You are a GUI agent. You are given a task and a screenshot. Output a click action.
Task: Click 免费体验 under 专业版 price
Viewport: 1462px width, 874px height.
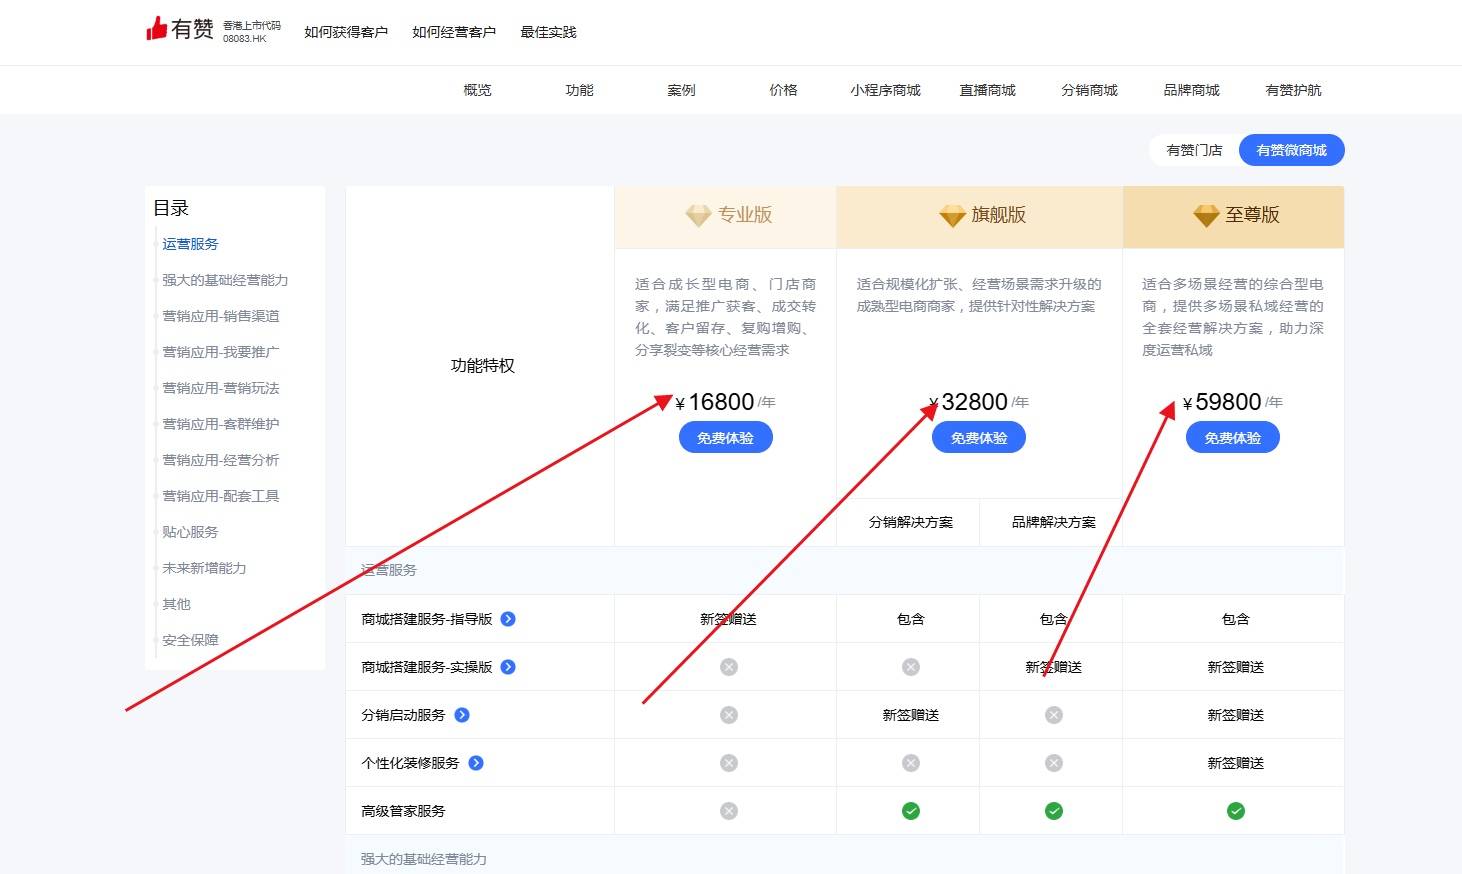pyautogui.click(x=726, y=438)
